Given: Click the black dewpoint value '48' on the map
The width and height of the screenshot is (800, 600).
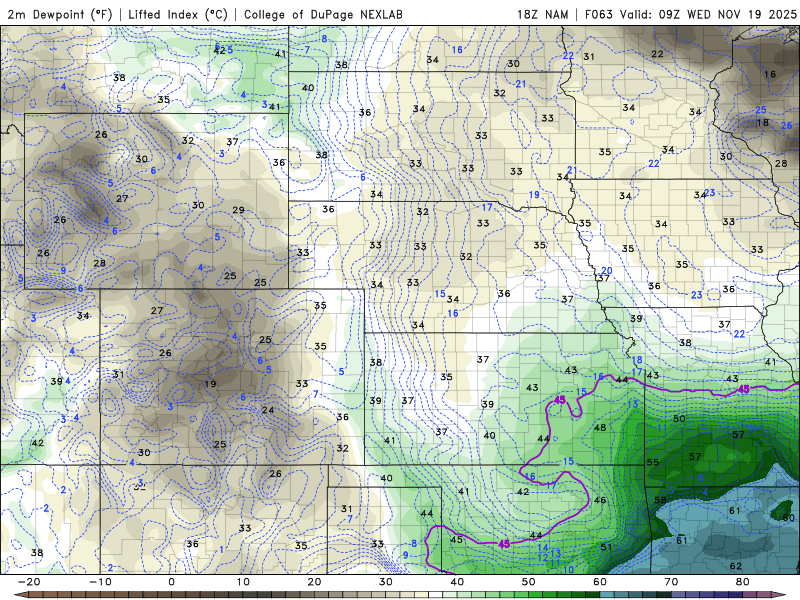Looking at the screenshot, I should coord(600,428).
